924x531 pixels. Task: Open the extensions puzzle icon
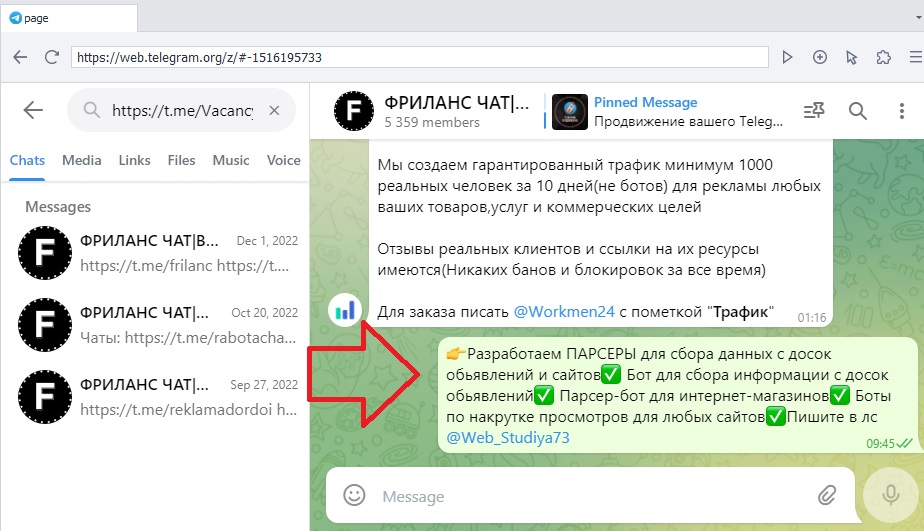[x=883, y=57]
